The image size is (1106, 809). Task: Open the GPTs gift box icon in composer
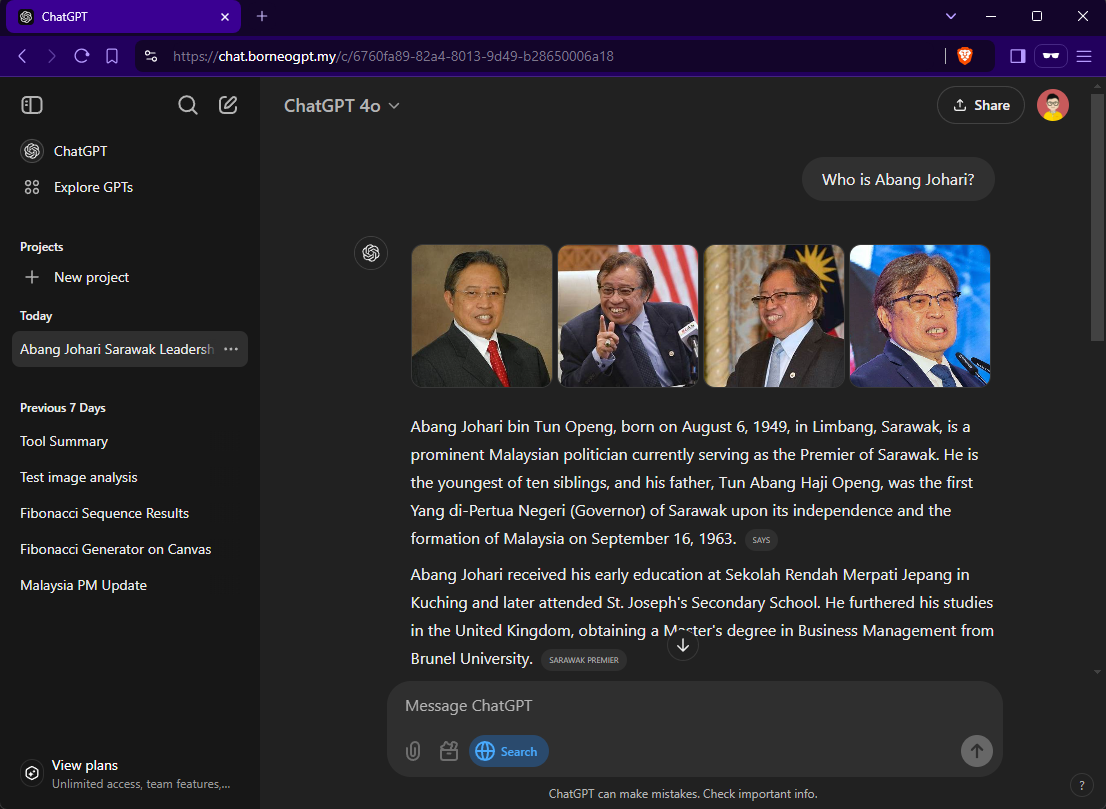[448, 751]
